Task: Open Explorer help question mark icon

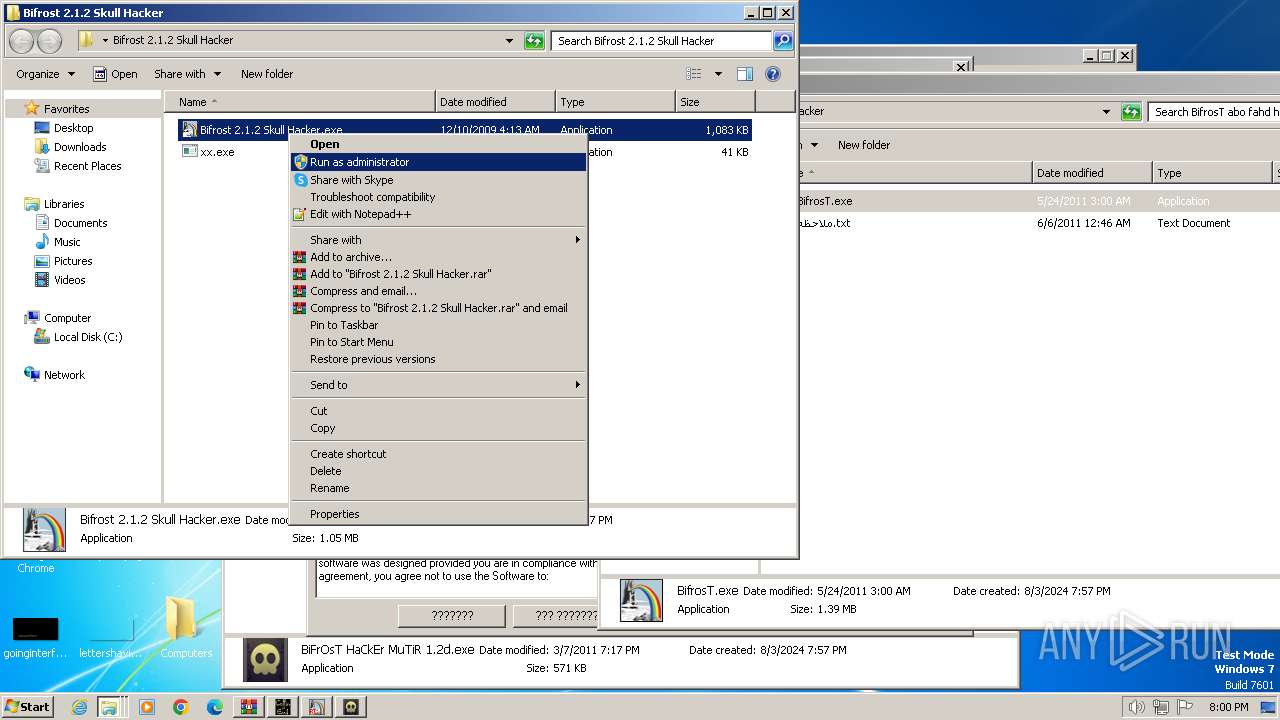Action: [772, 74]
